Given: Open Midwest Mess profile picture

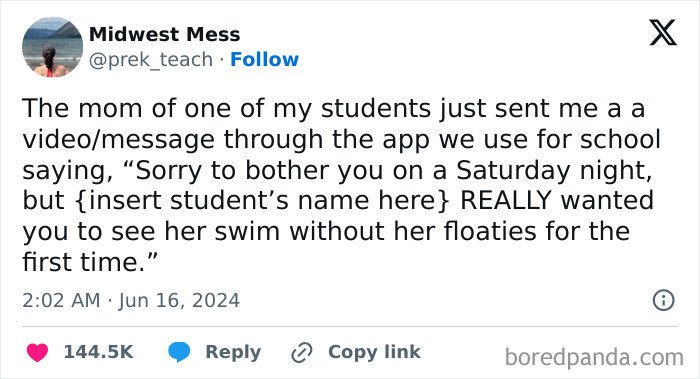Looking at the screenshot, I should 53,47.
